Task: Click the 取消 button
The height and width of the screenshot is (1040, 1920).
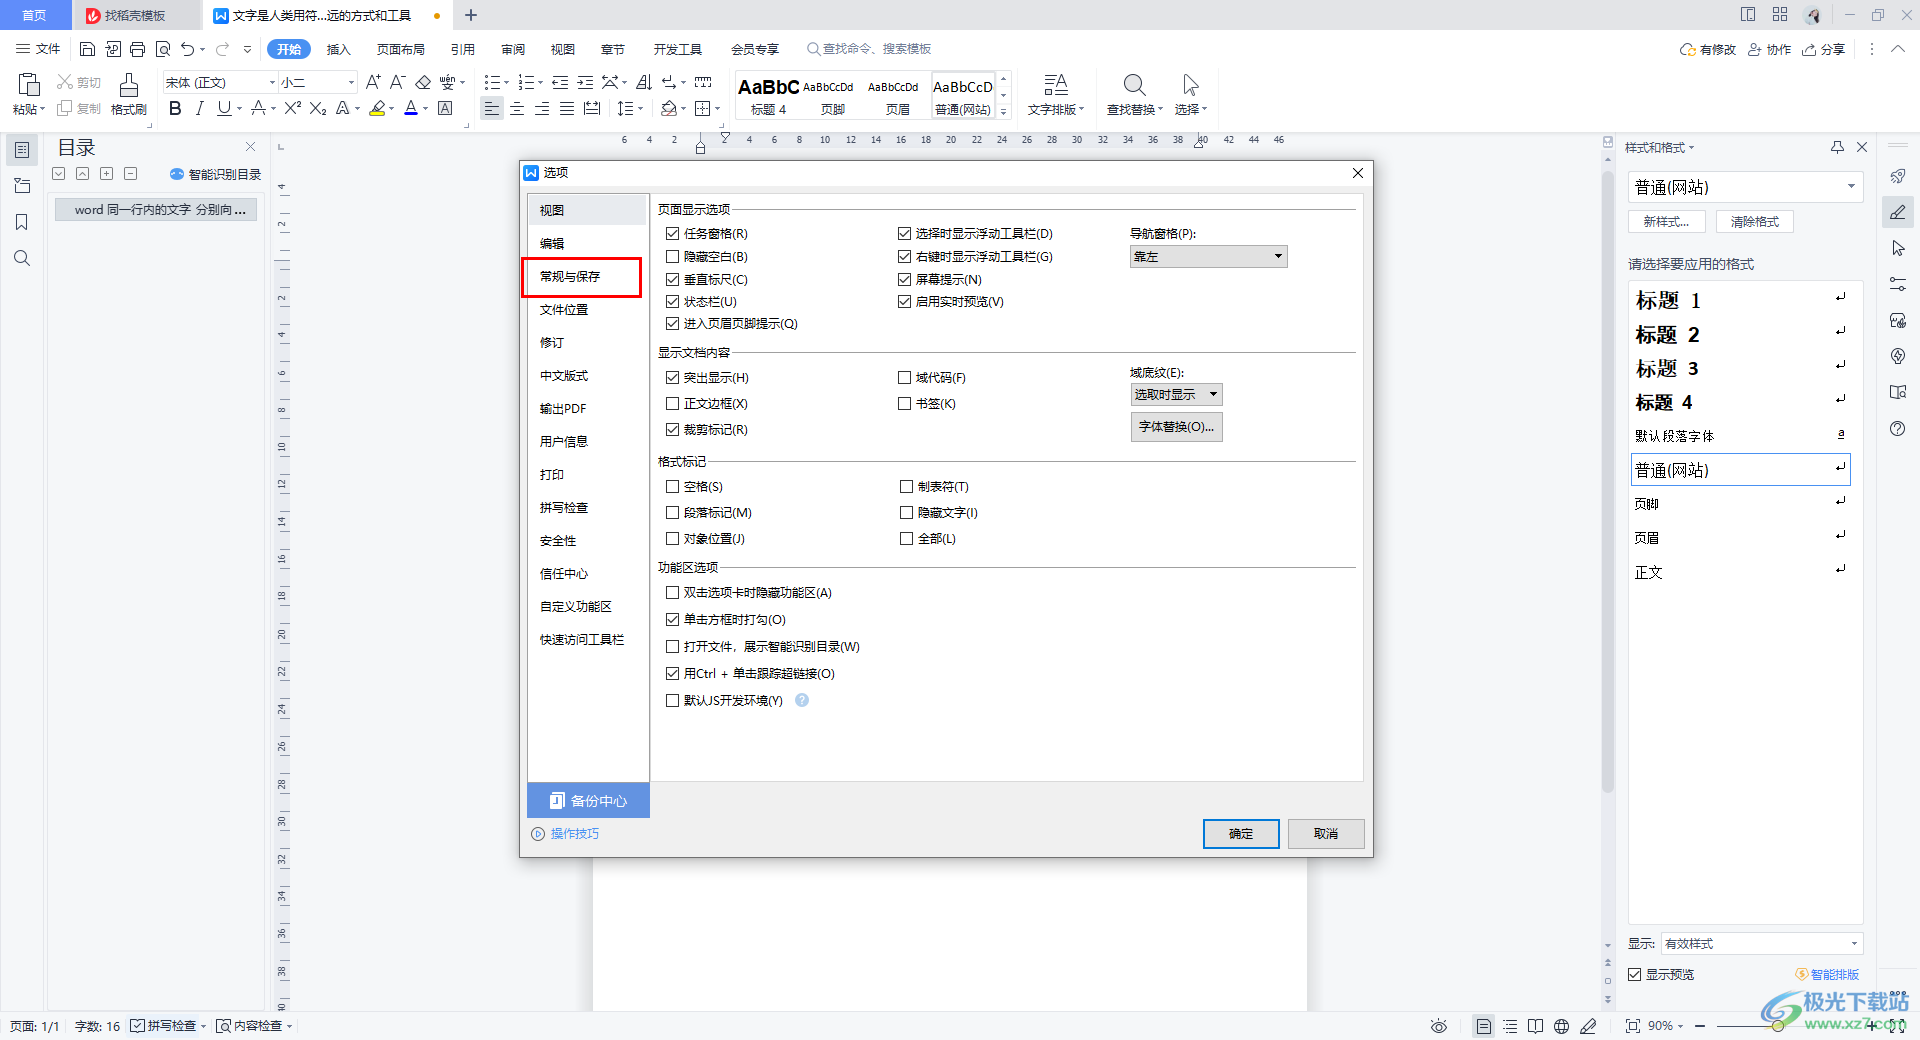Action: [1326, 833]
